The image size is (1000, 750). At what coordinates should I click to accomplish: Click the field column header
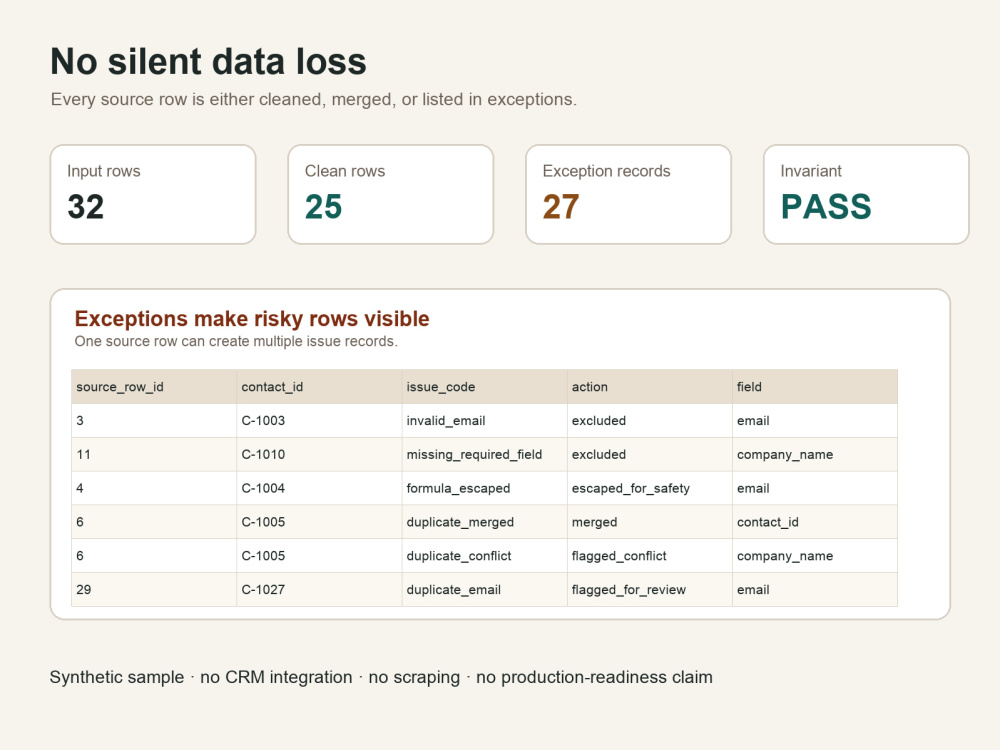tap(814, 386)
